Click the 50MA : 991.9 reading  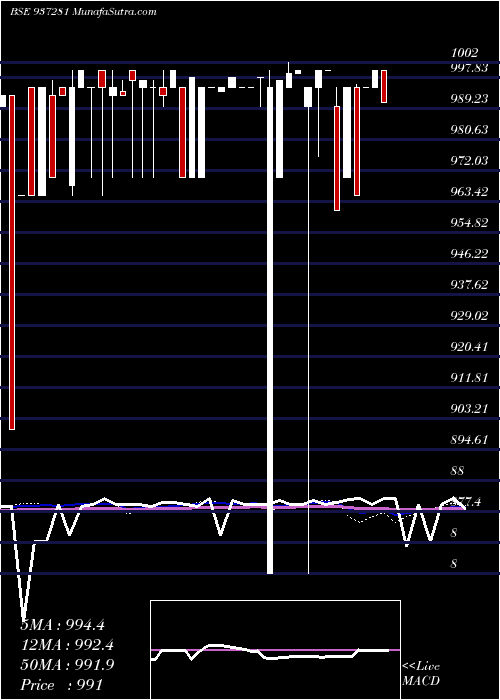pos(67,665)
